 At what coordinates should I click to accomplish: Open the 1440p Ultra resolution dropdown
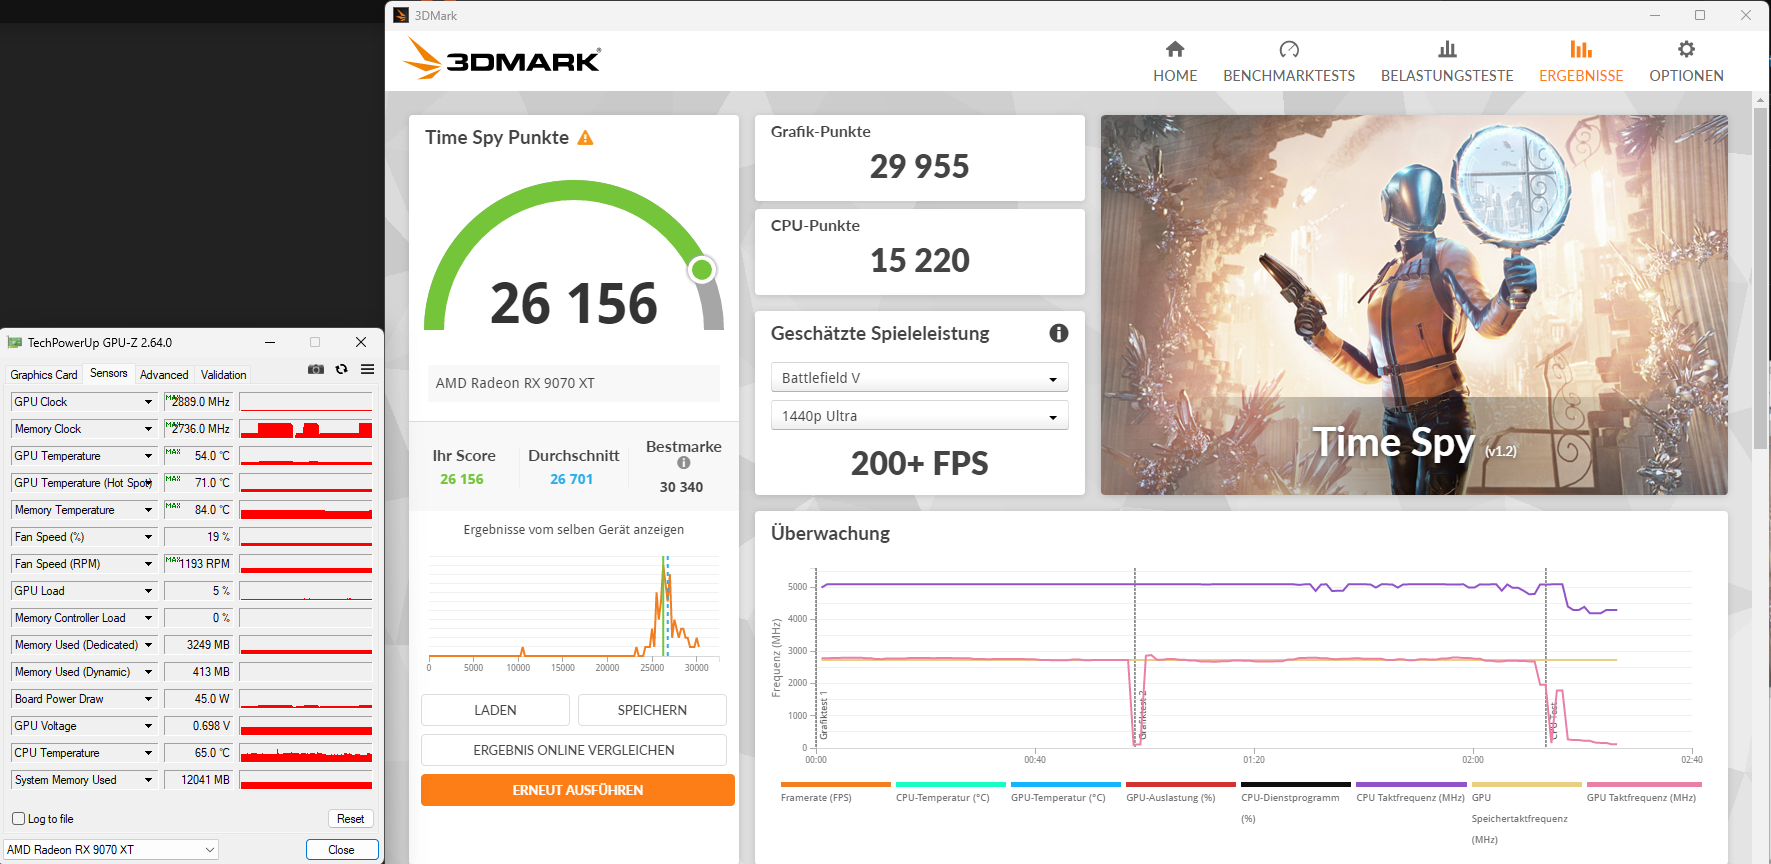(x=919, y=416)
